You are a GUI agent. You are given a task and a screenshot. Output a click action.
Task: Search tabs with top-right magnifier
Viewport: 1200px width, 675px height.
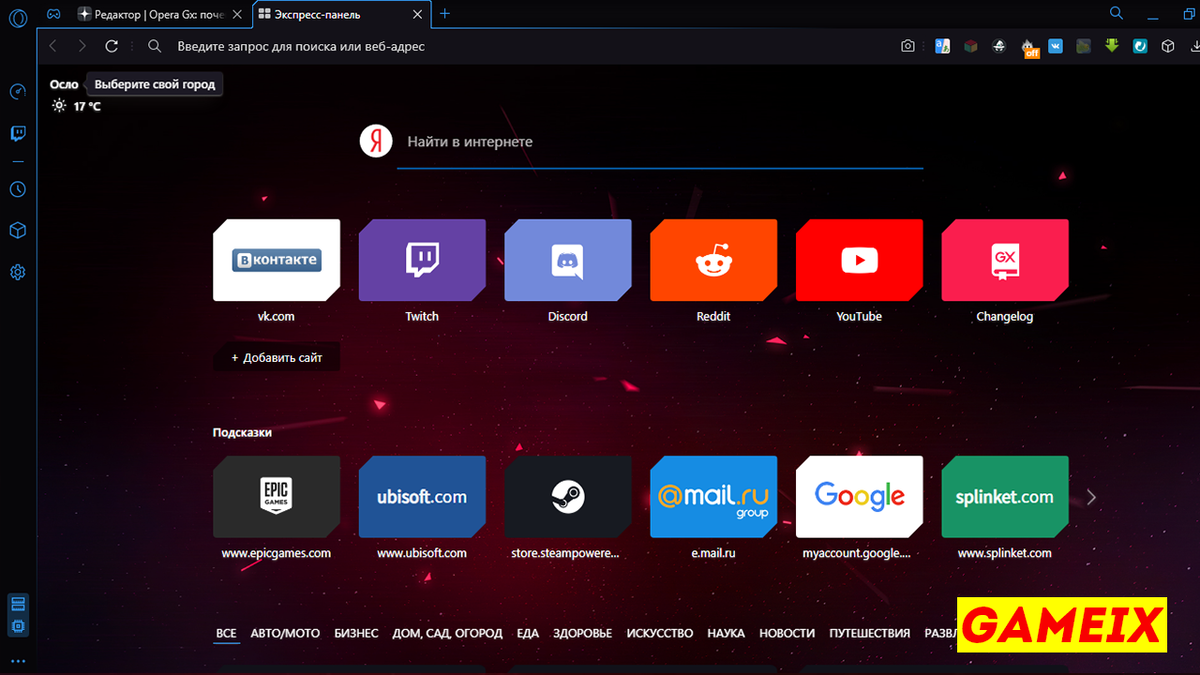tap(1117, 13)
